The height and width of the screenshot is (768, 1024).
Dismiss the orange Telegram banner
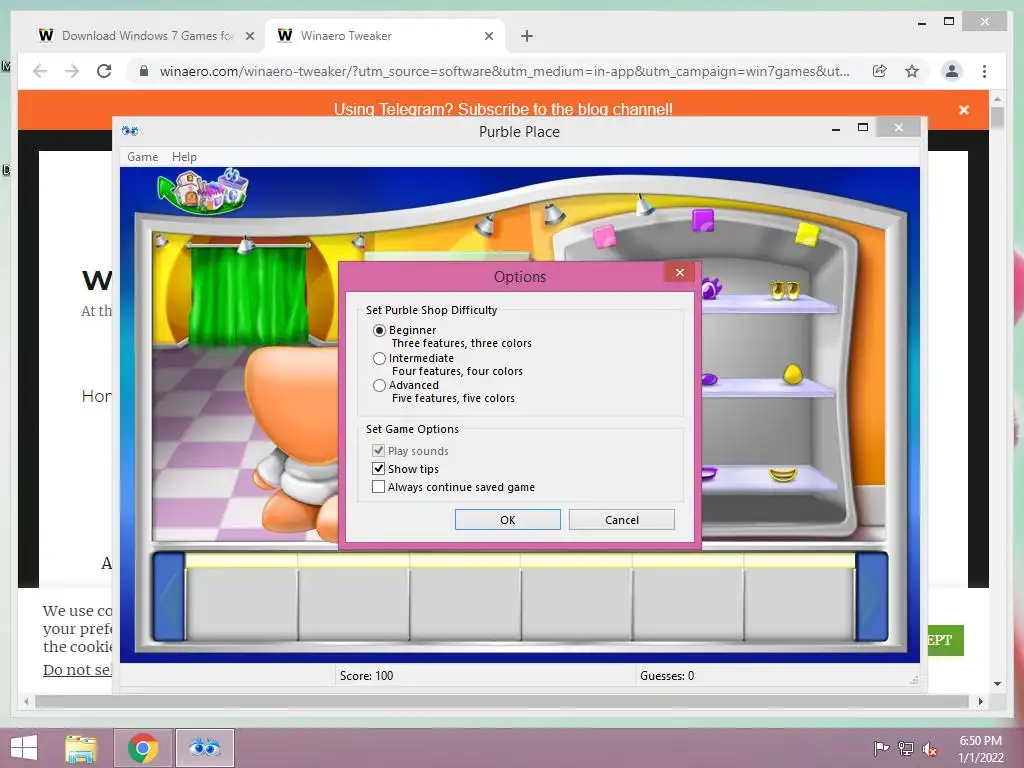(x=963, y=110)
